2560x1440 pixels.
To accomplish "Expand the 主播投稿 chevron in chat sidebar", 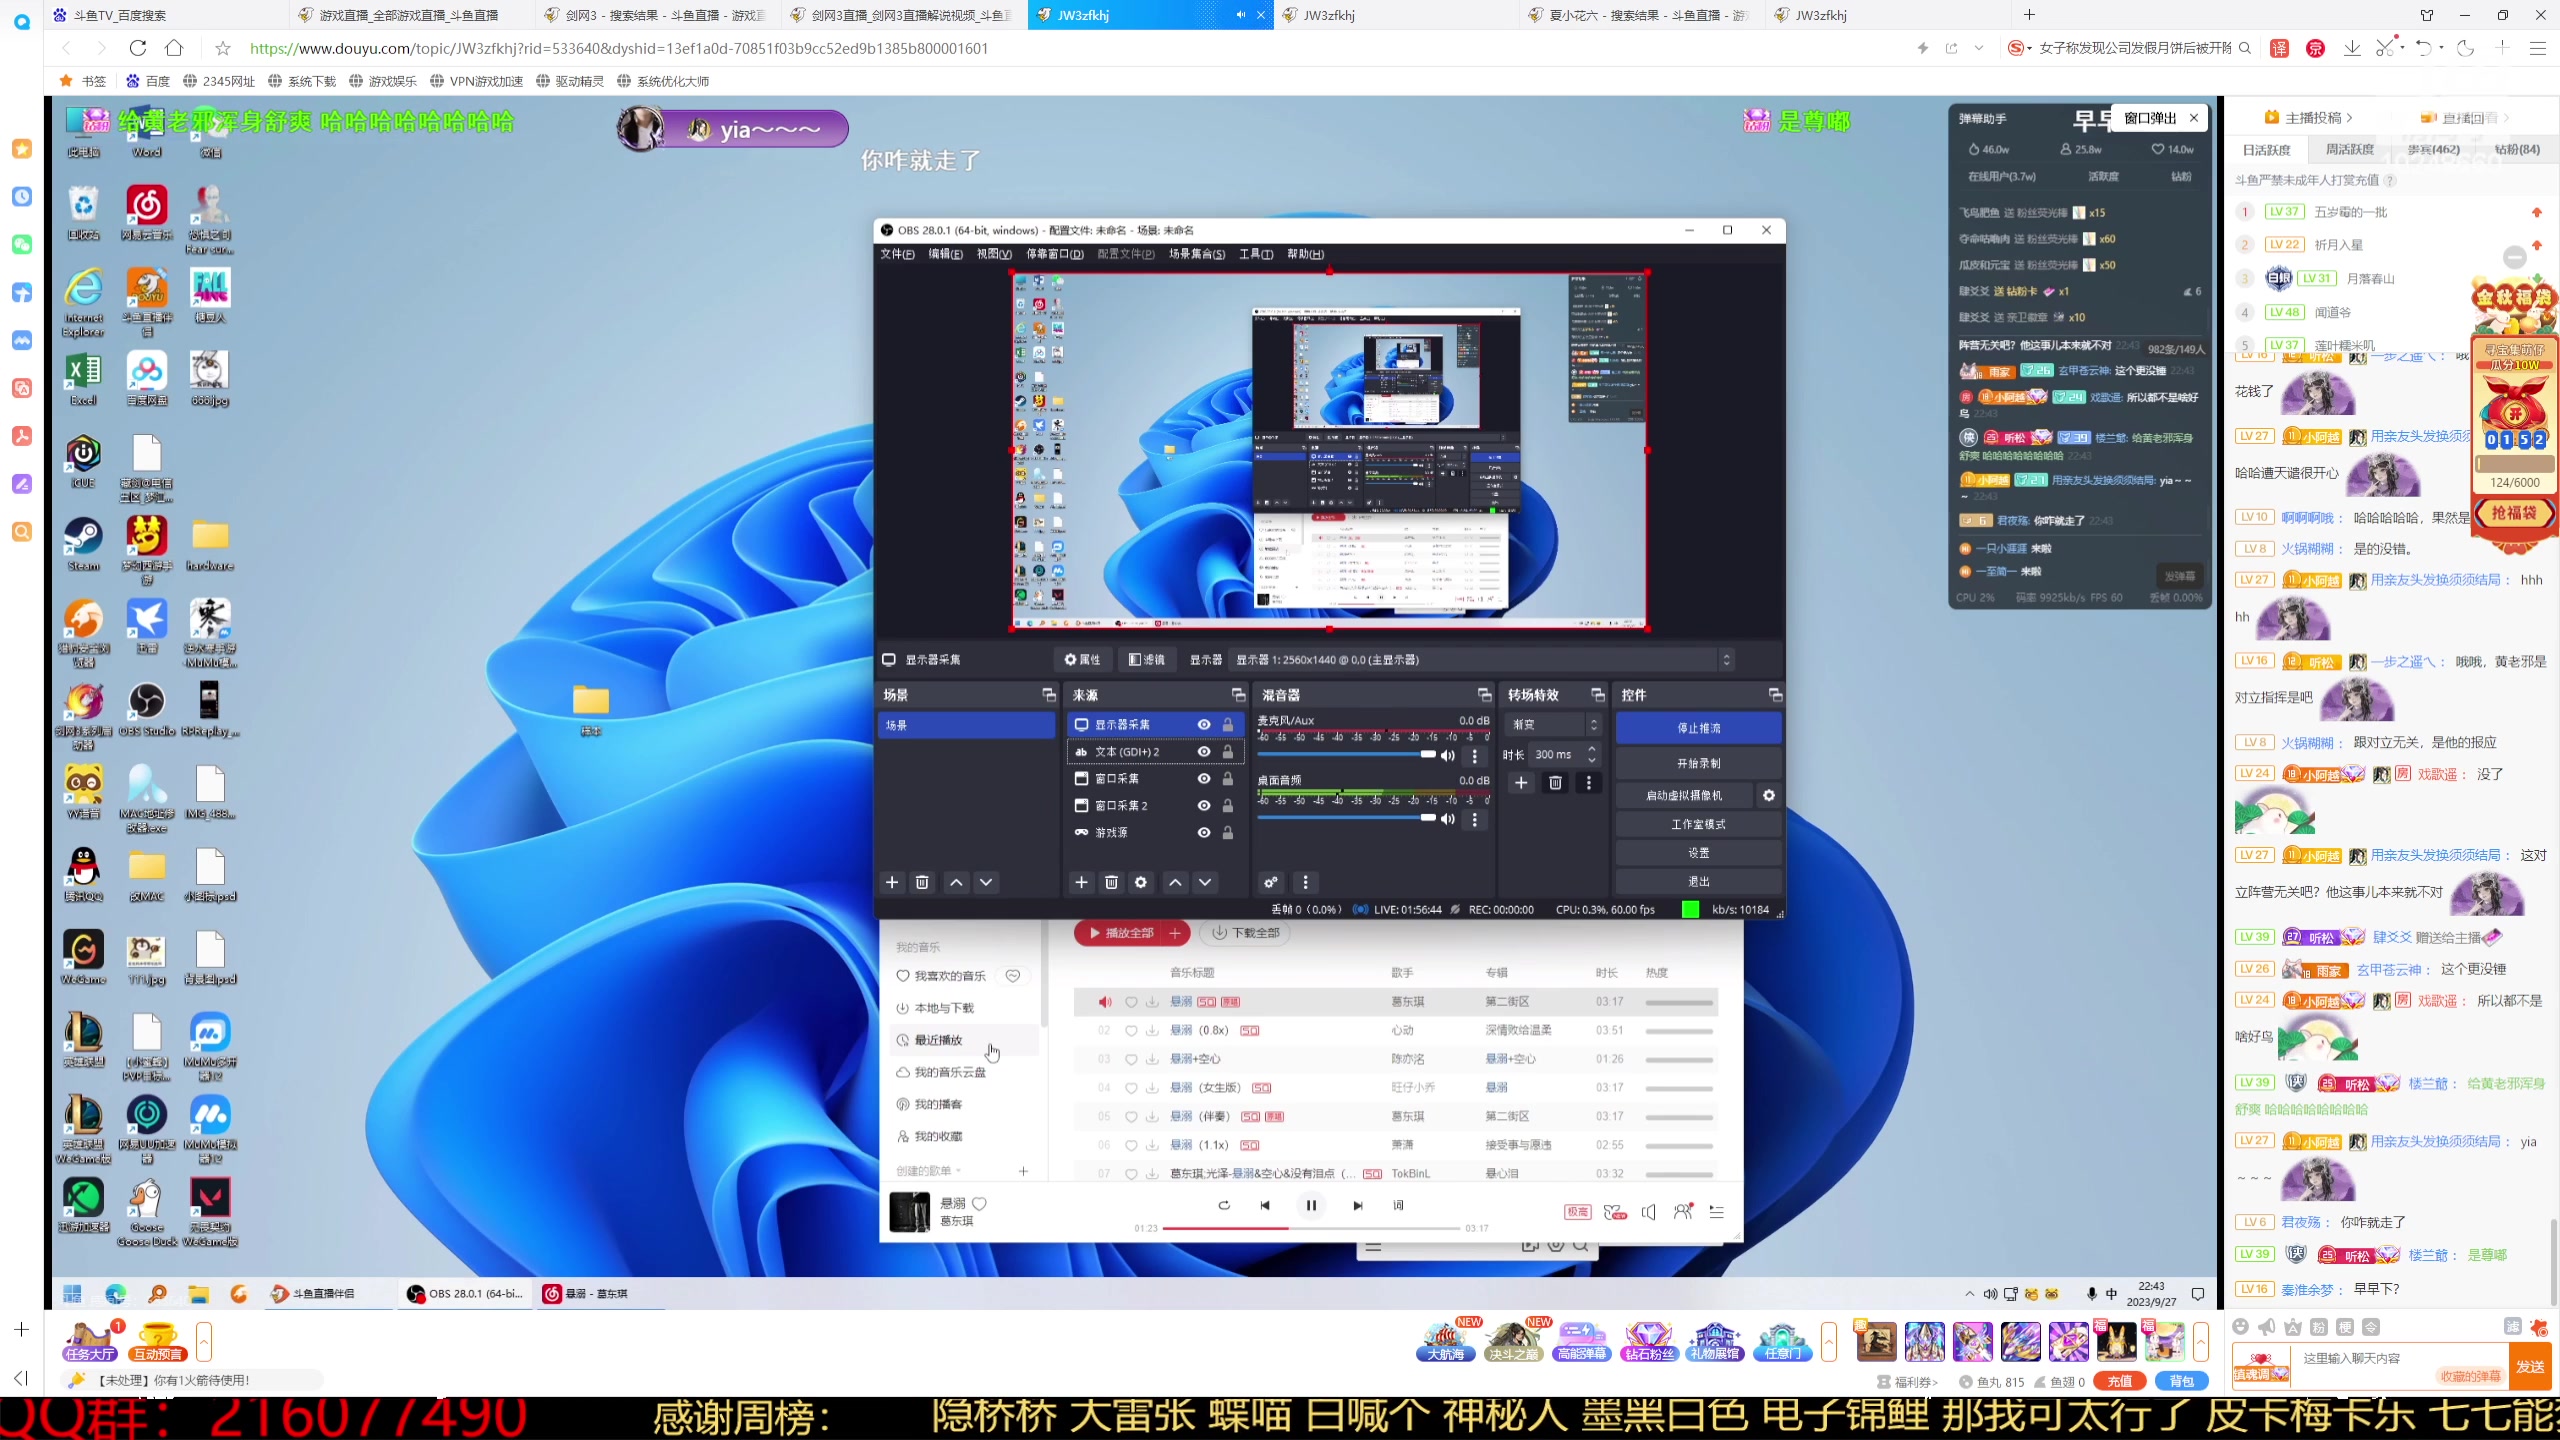I will pyautogui.click(x=2349, y=118).
